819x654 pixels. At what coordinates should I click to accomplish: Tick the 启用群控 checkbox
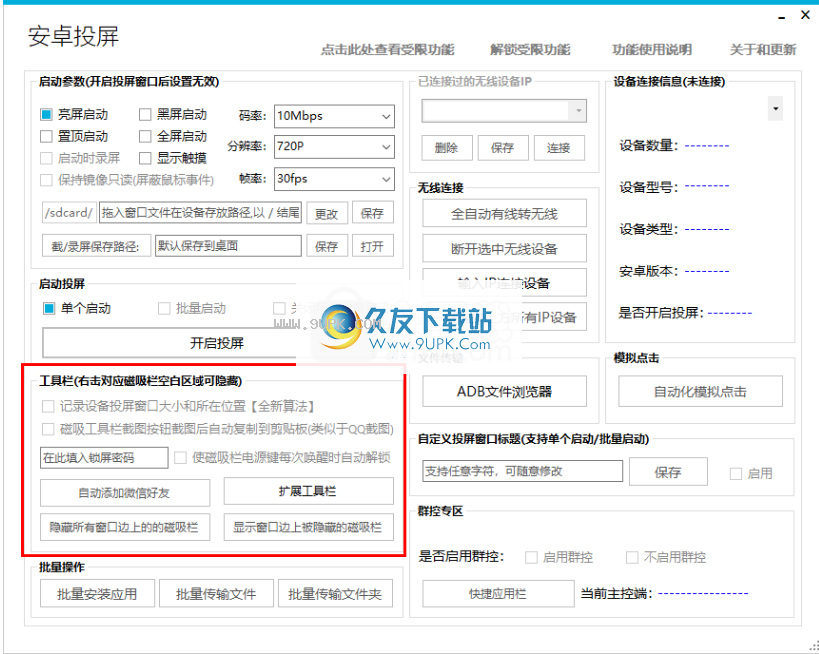[x=531, y=557]
